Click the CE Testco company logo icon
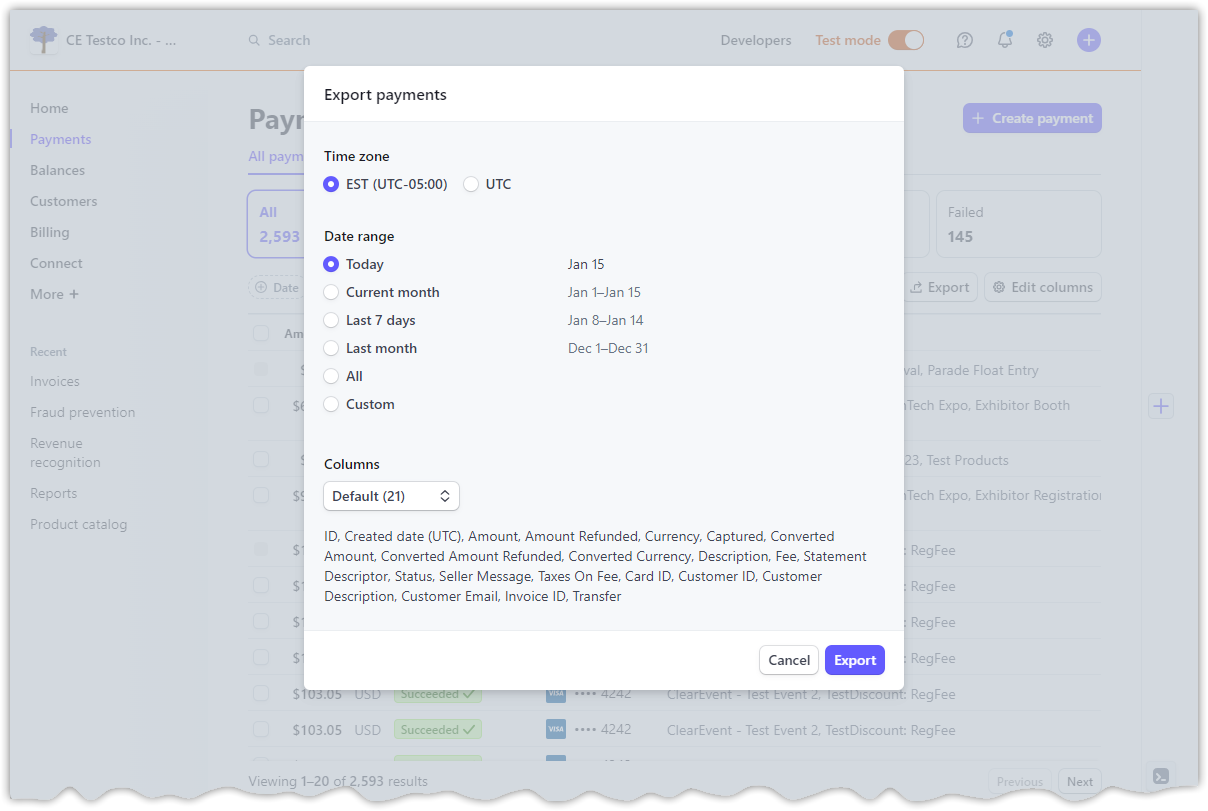1208x811 pixels. click(44, 39)
